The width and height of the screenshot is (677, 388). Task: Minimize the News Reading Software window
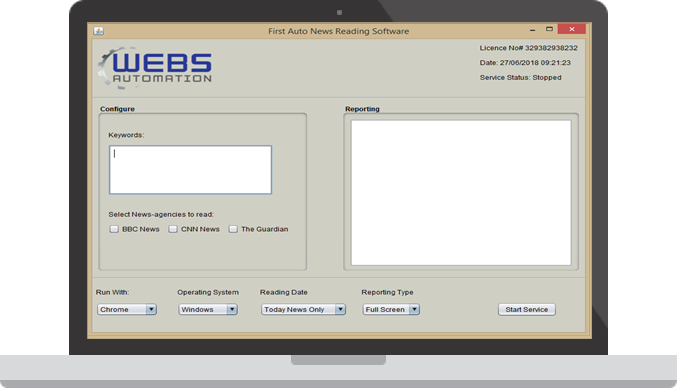point(532,30)
